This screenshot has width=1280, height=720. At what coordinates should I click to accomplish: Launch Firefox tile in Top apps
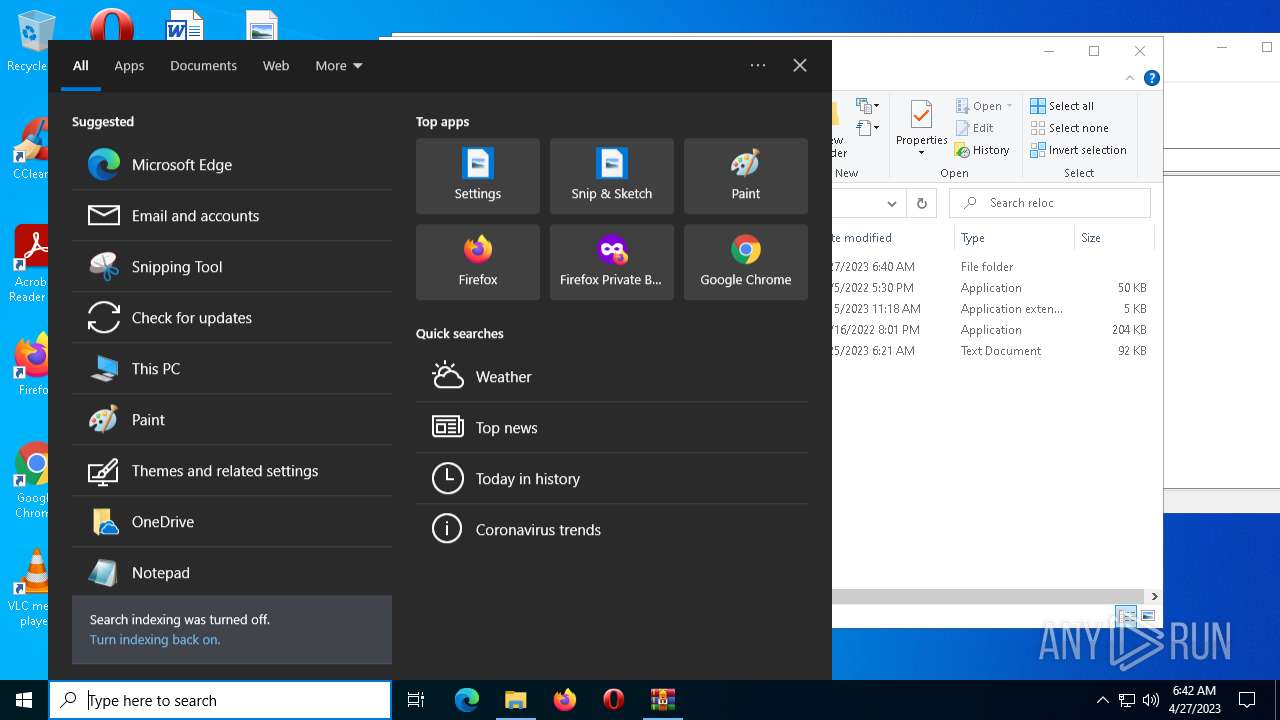478,262
